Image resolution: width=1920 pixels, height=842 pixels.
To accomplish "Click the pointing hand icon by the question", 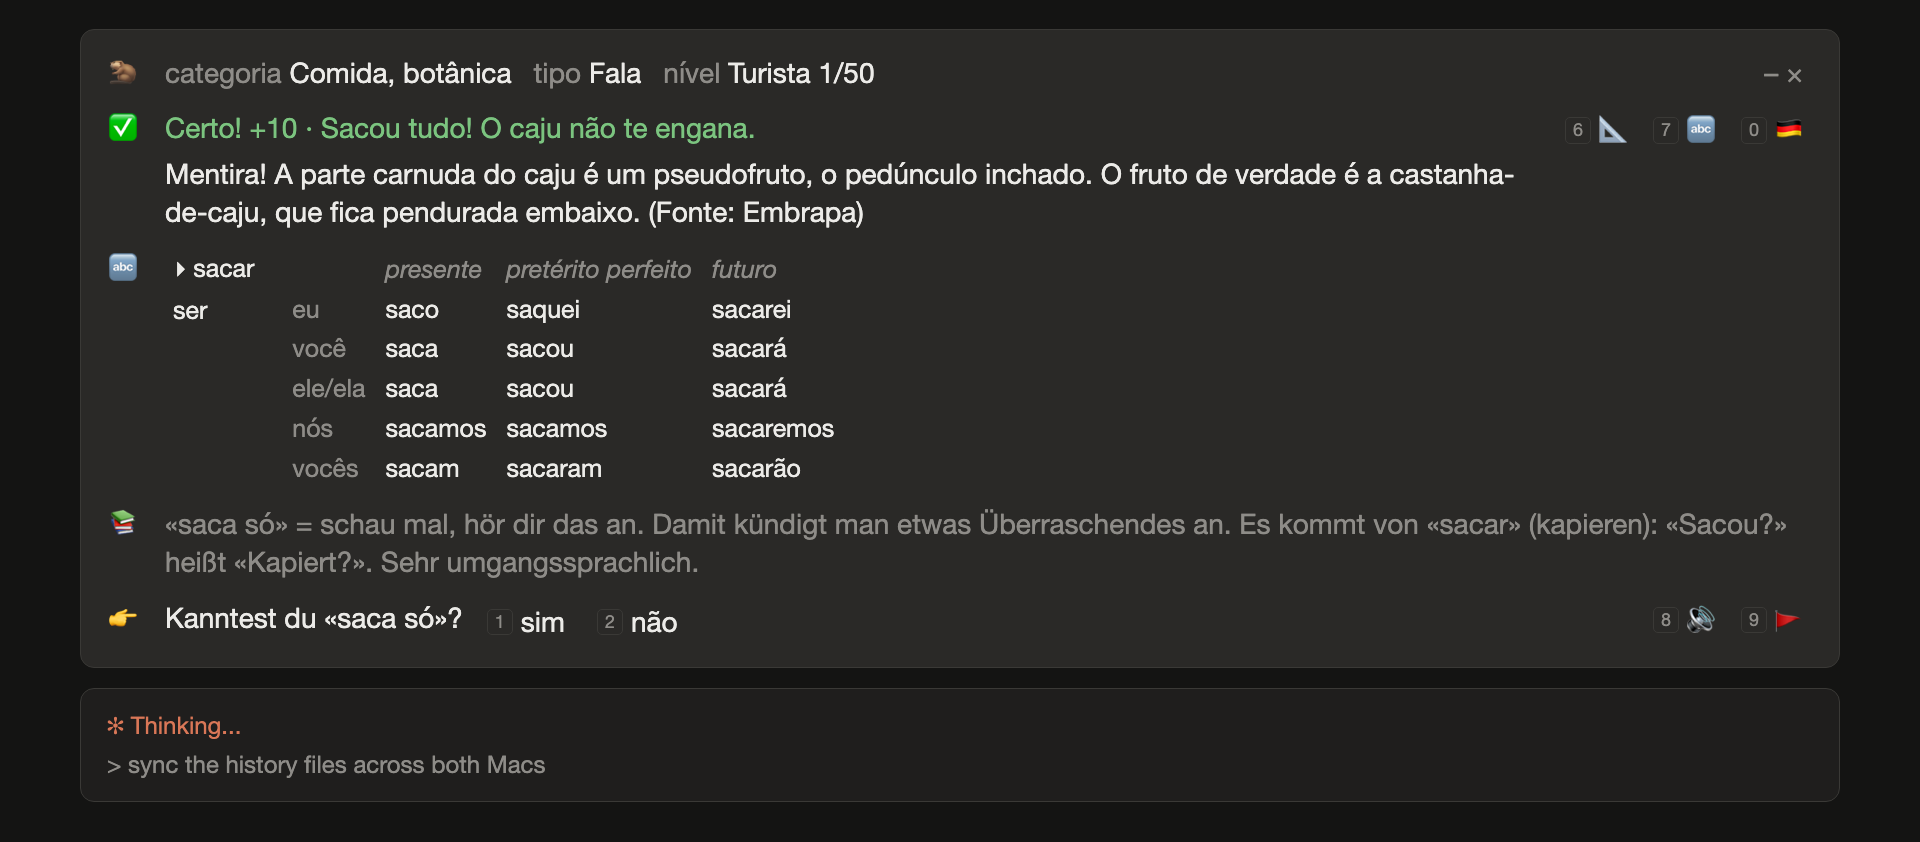I will click(x=123, y=618).
